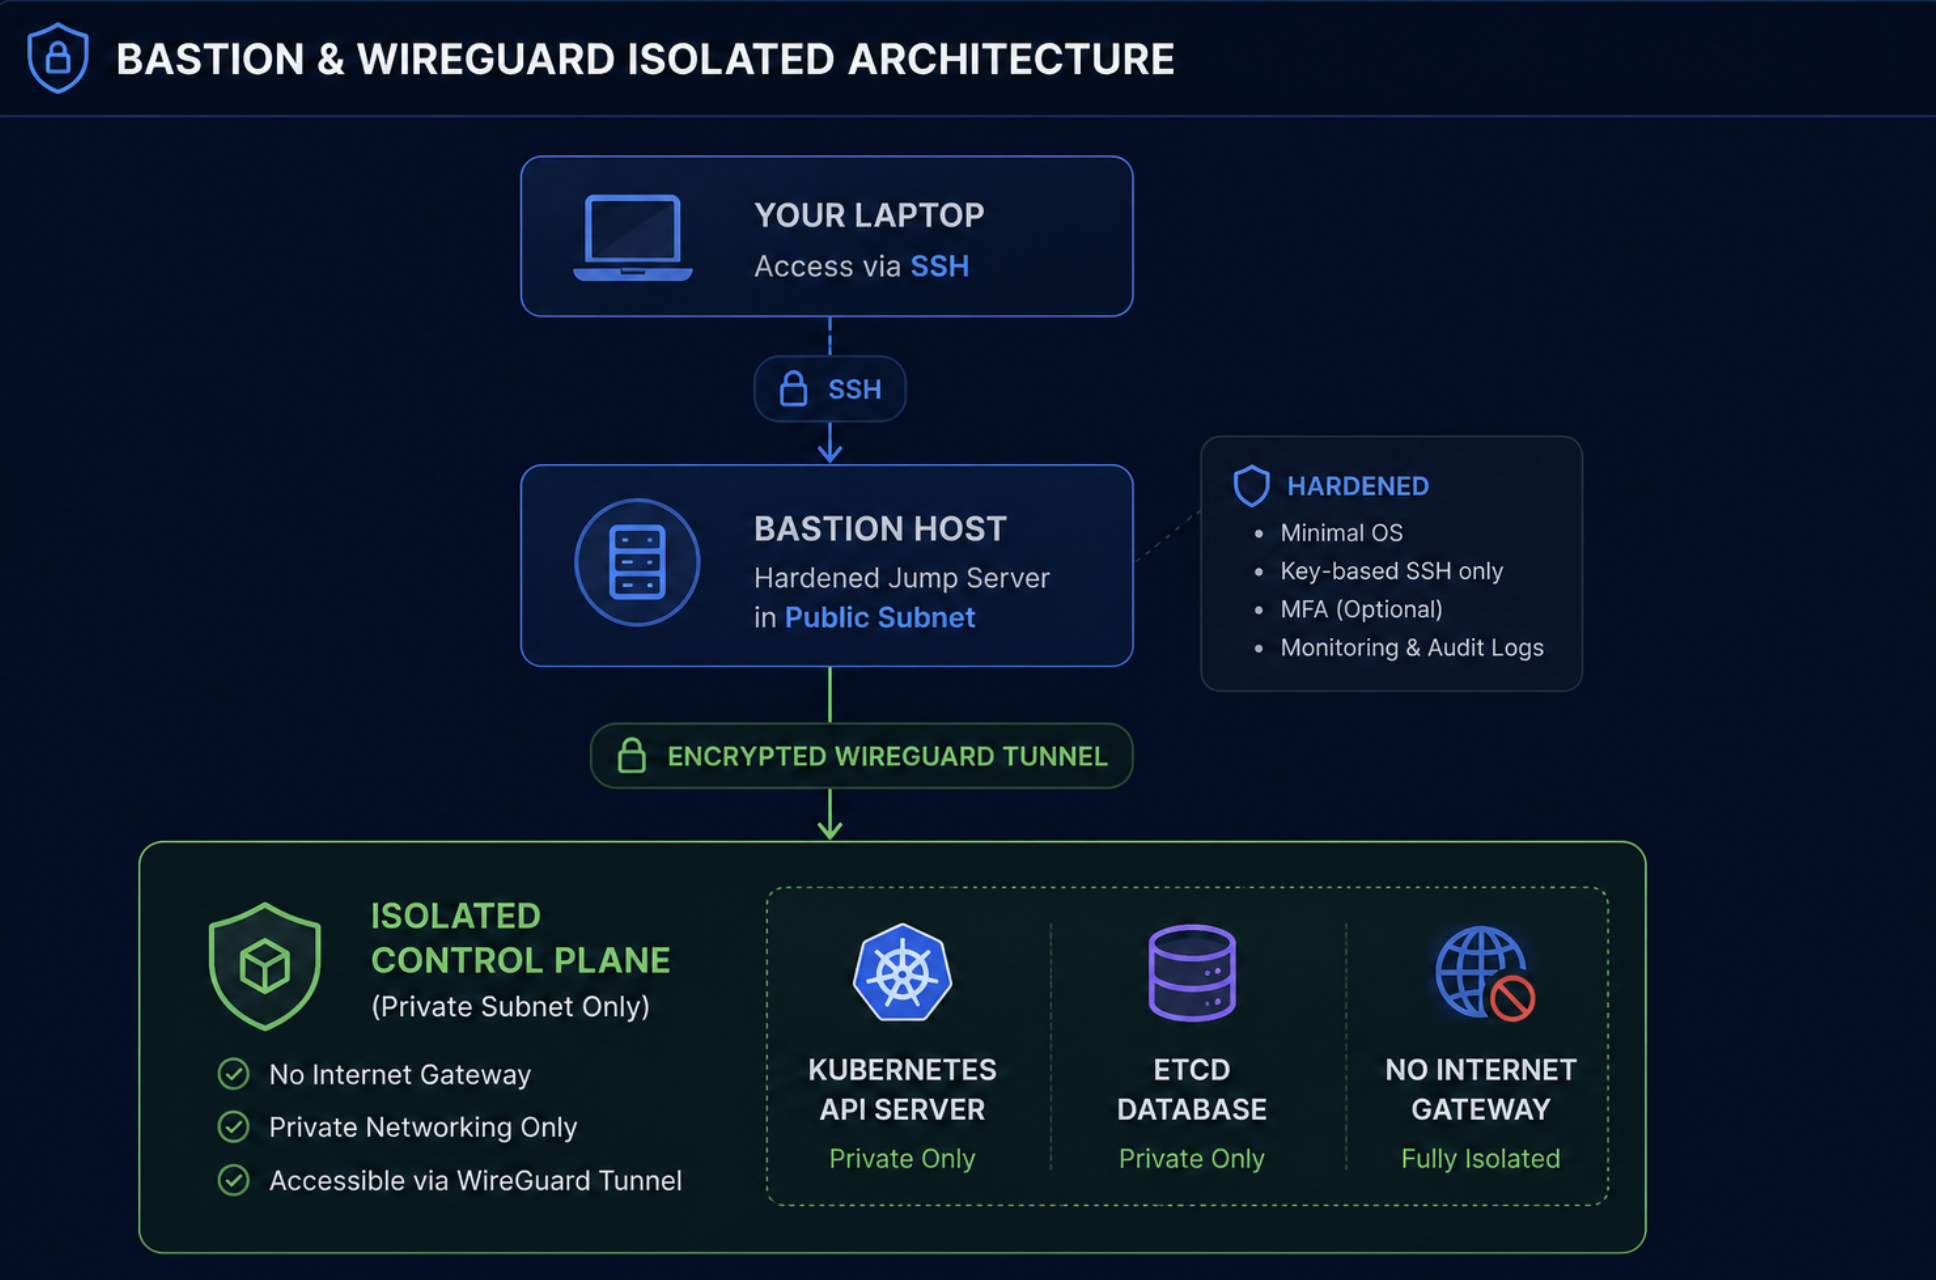Screen dimensions: 1936x1280
Task: Click the (Private Subnet Only) text
Action: (510, 1006)
